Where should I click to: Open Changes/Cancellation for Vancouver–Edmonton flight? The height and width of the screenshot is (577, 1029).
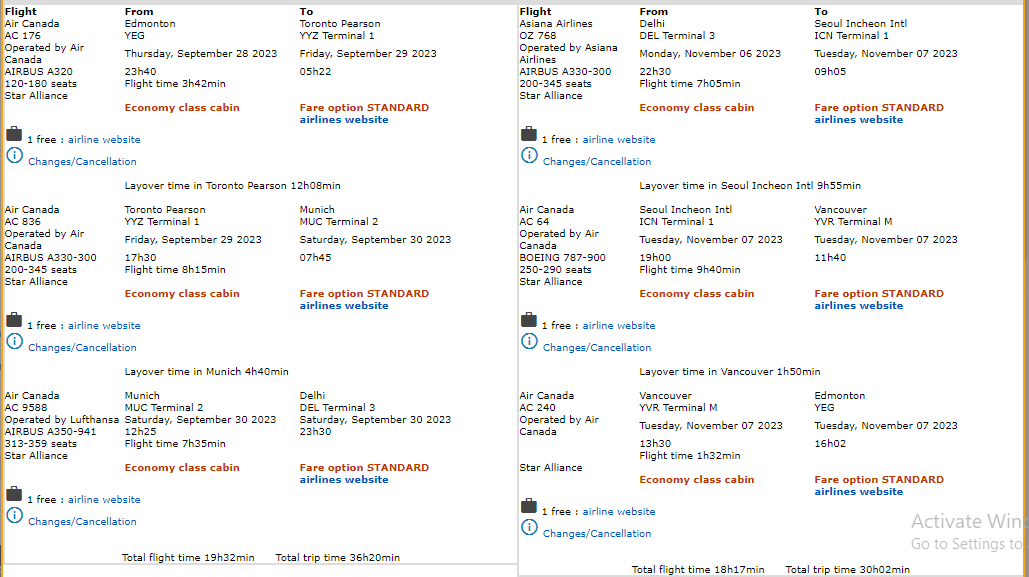click(x=597, y=534)
